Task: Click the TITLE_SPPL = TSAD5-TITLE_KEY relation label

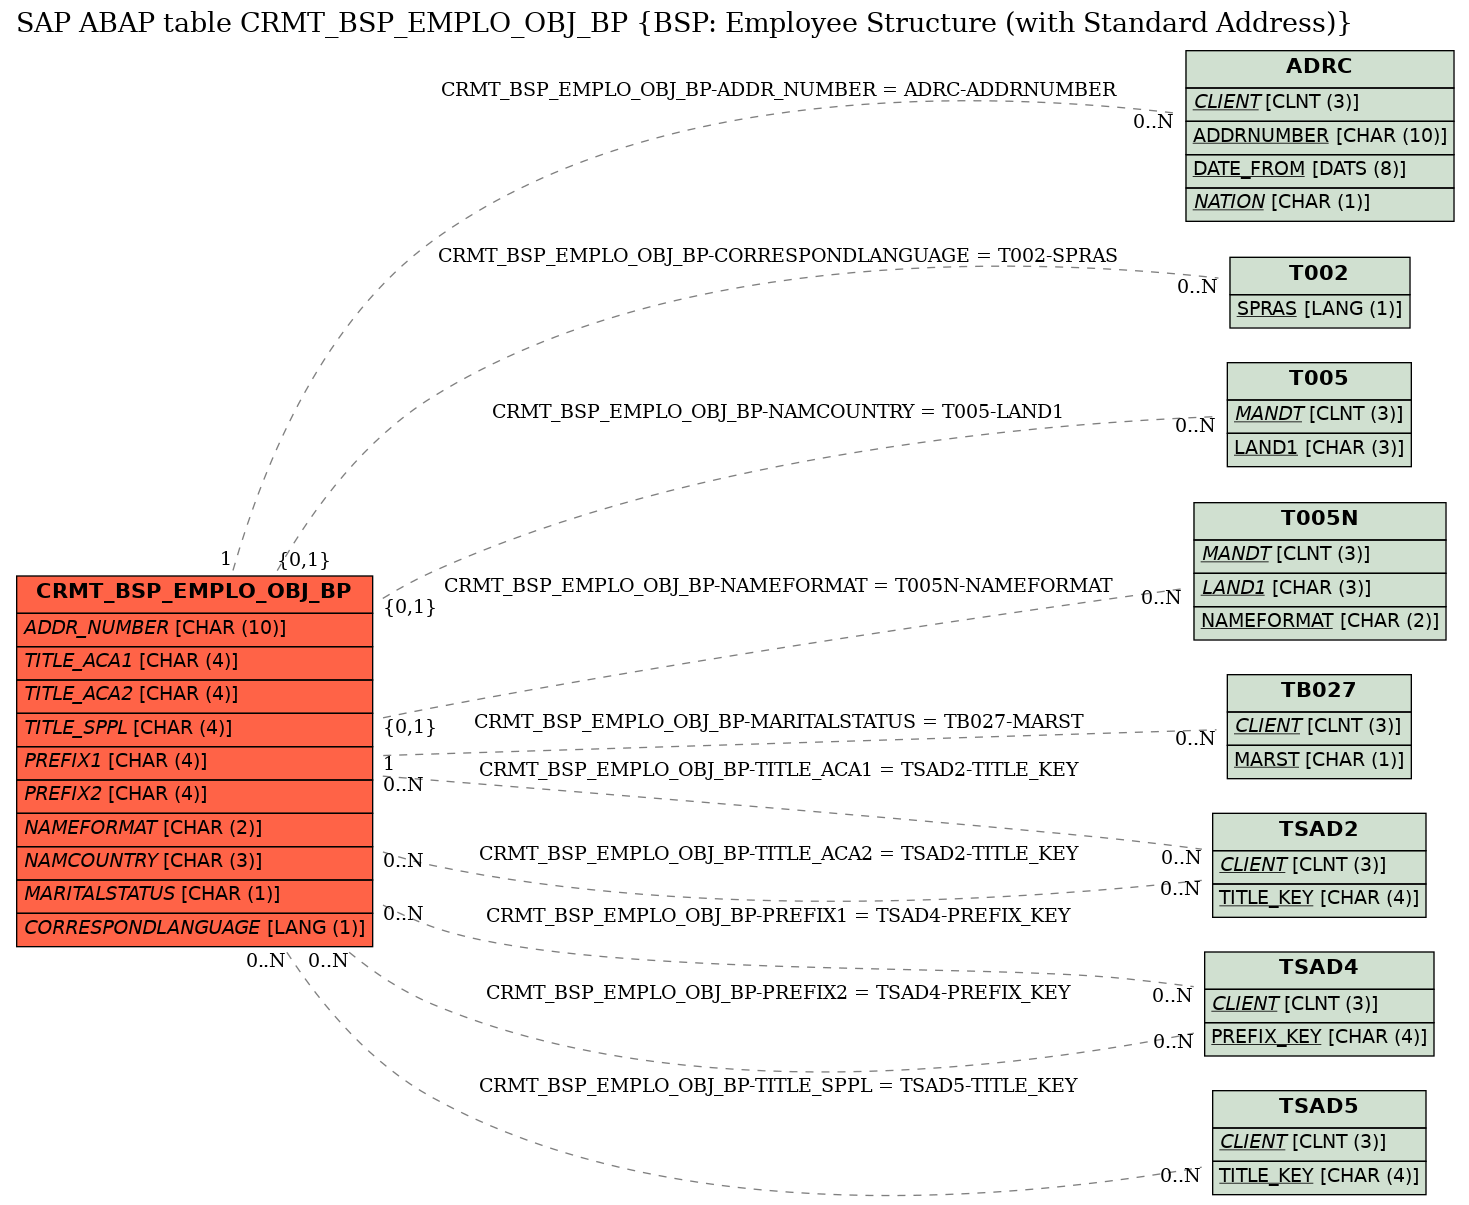Action: point(778,1086)
